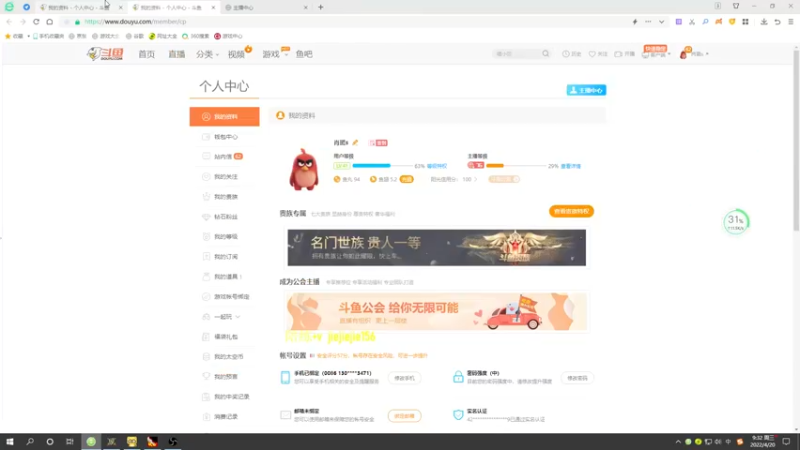The width and height of the screenshot is (800, 450).
Task: Go to the 直播 live section
Action: click(177, 54)
